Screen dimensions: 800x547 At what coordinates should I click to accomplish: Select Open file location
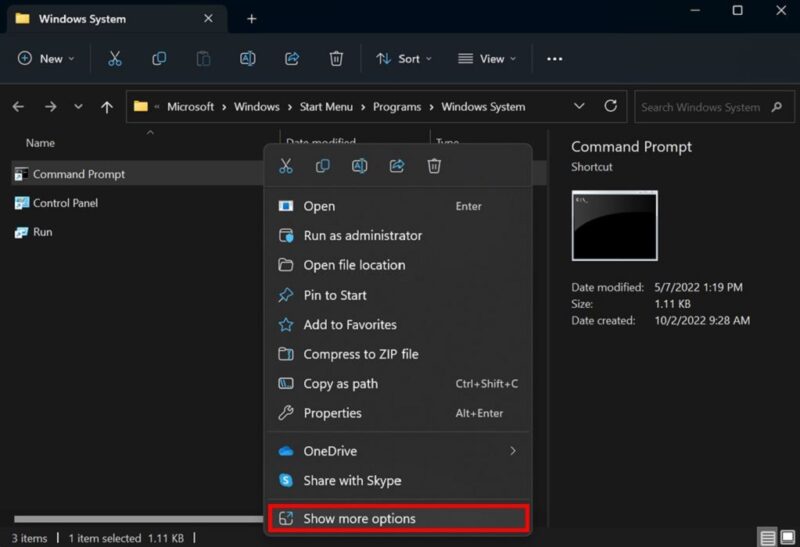(x=398, y=265)
